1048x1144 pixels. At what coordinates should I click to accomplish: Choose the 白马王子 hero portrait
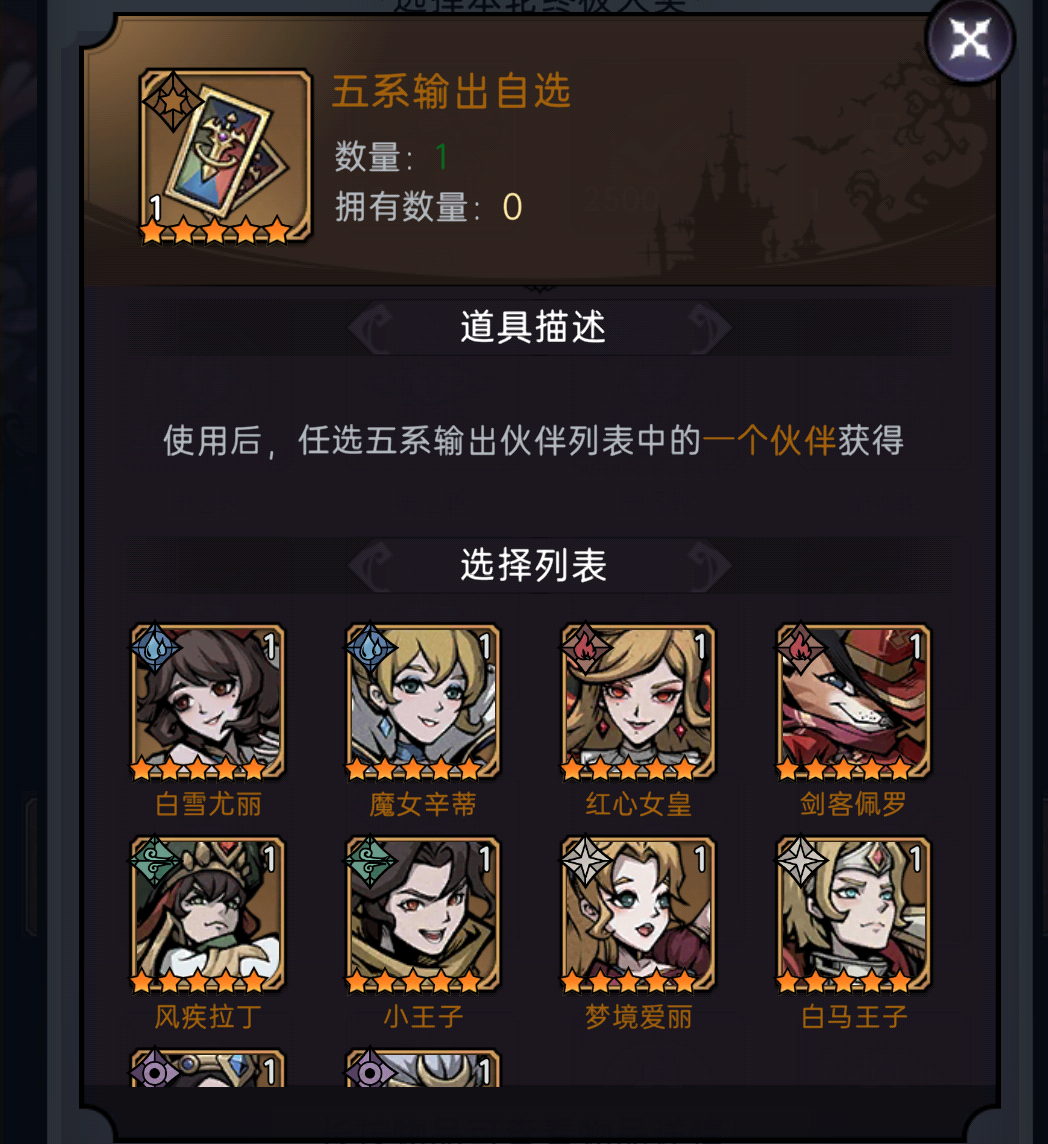(853, 915)
